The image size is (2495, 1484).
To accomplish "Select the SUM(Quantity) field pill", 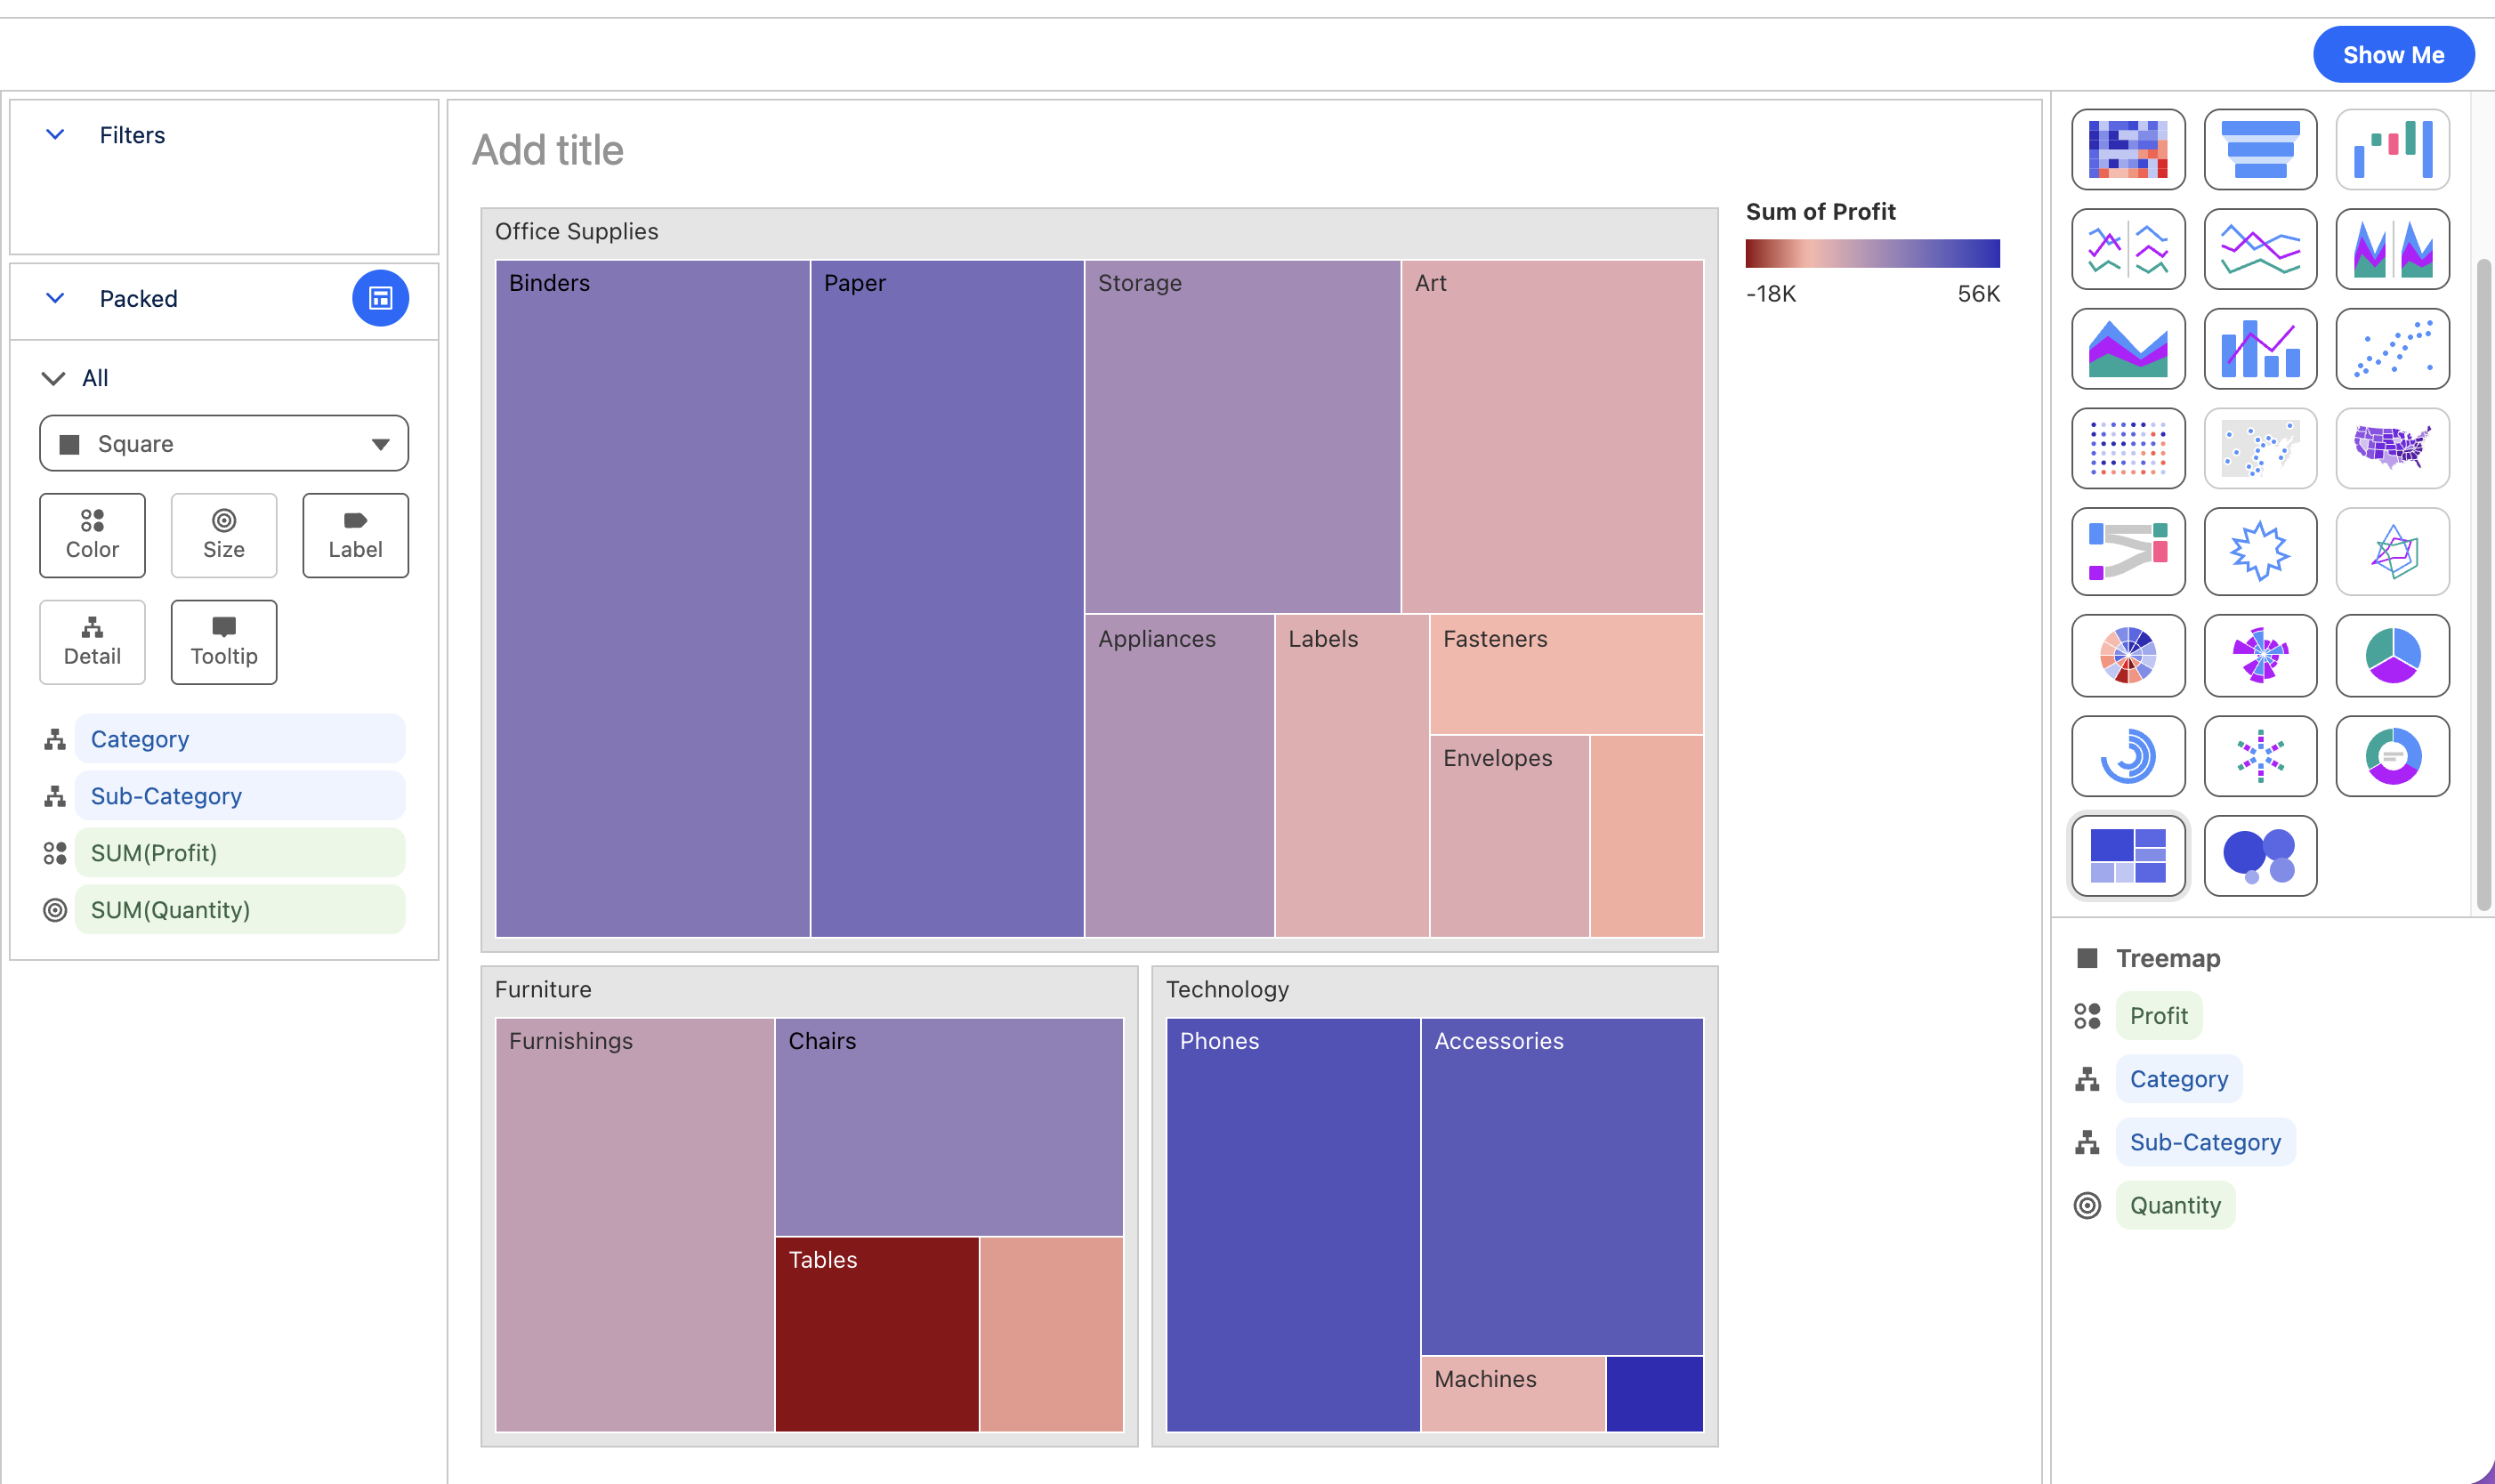I will (x=240, y=910).
